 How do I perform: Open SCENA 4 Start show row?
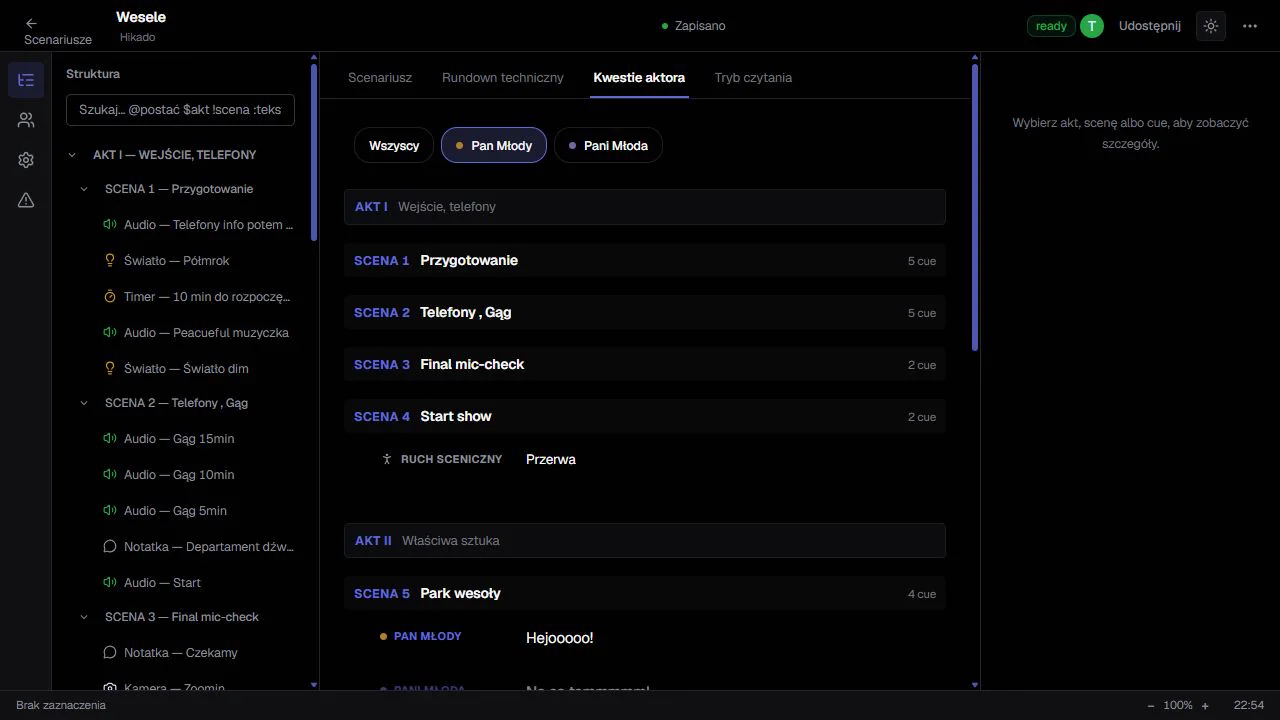coord(645,417)
